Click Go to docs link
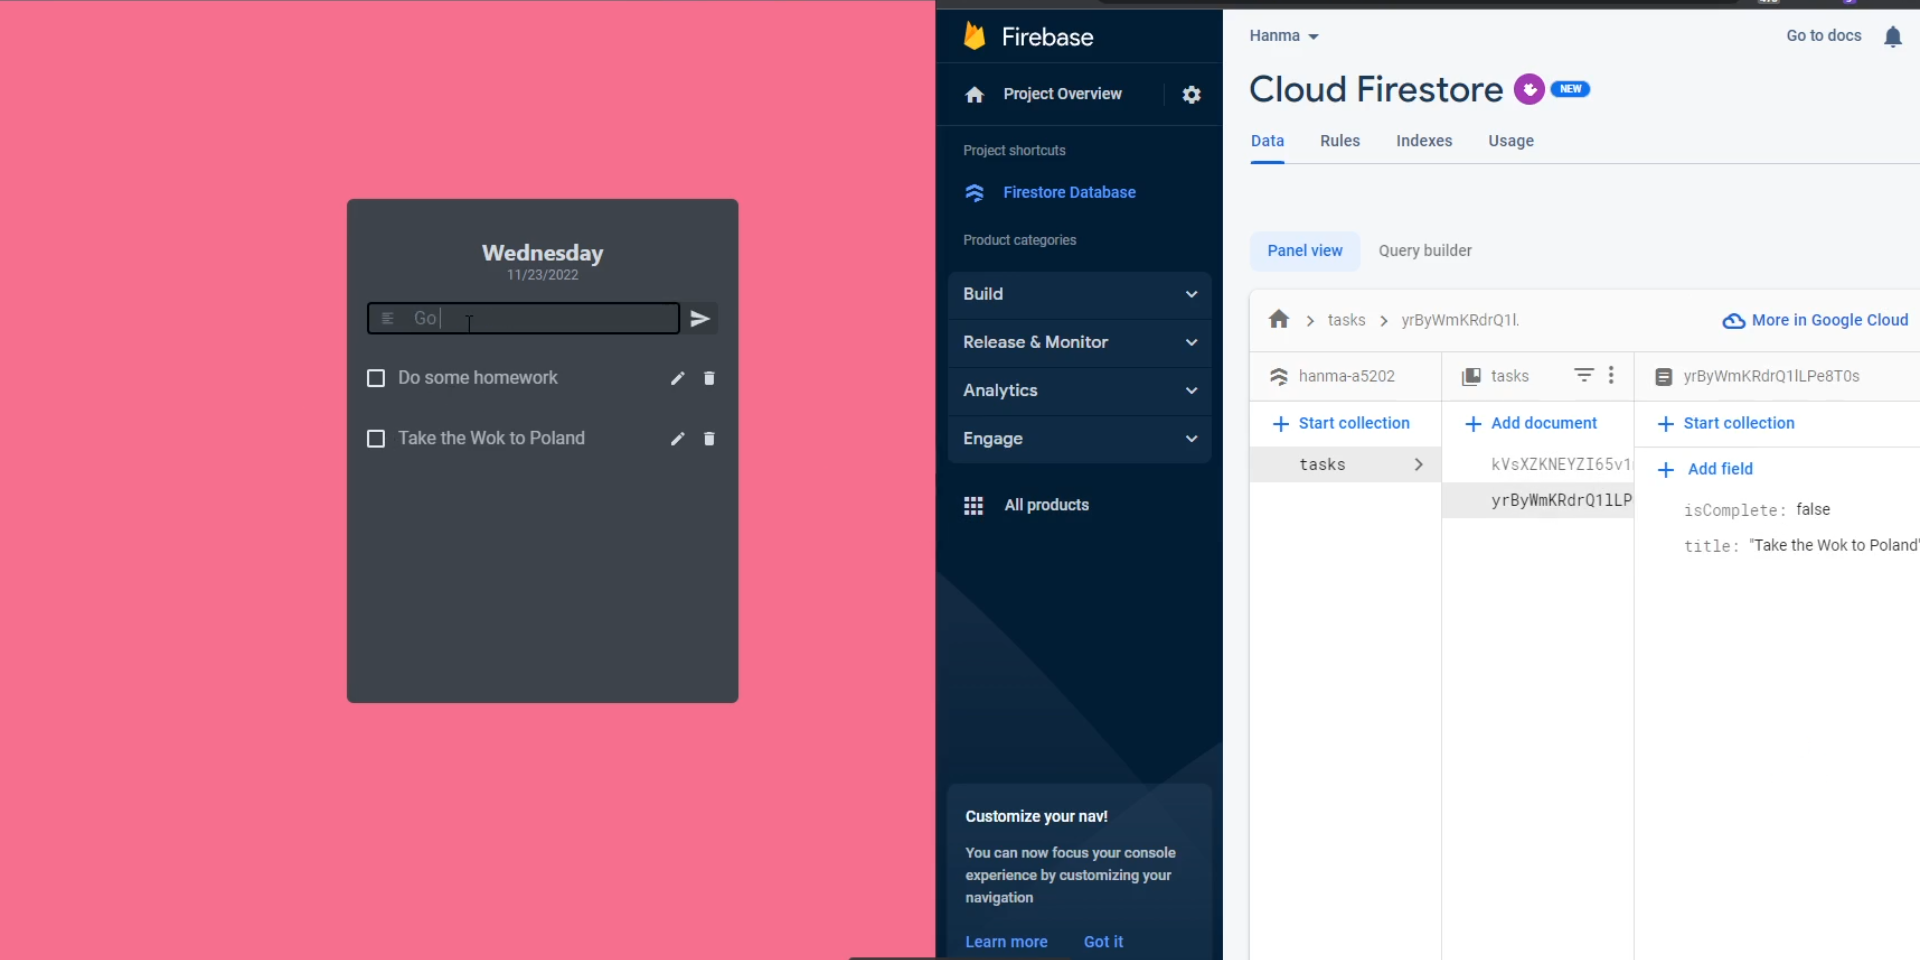This screenshot has width=1920, height=960. (1824, 36)
